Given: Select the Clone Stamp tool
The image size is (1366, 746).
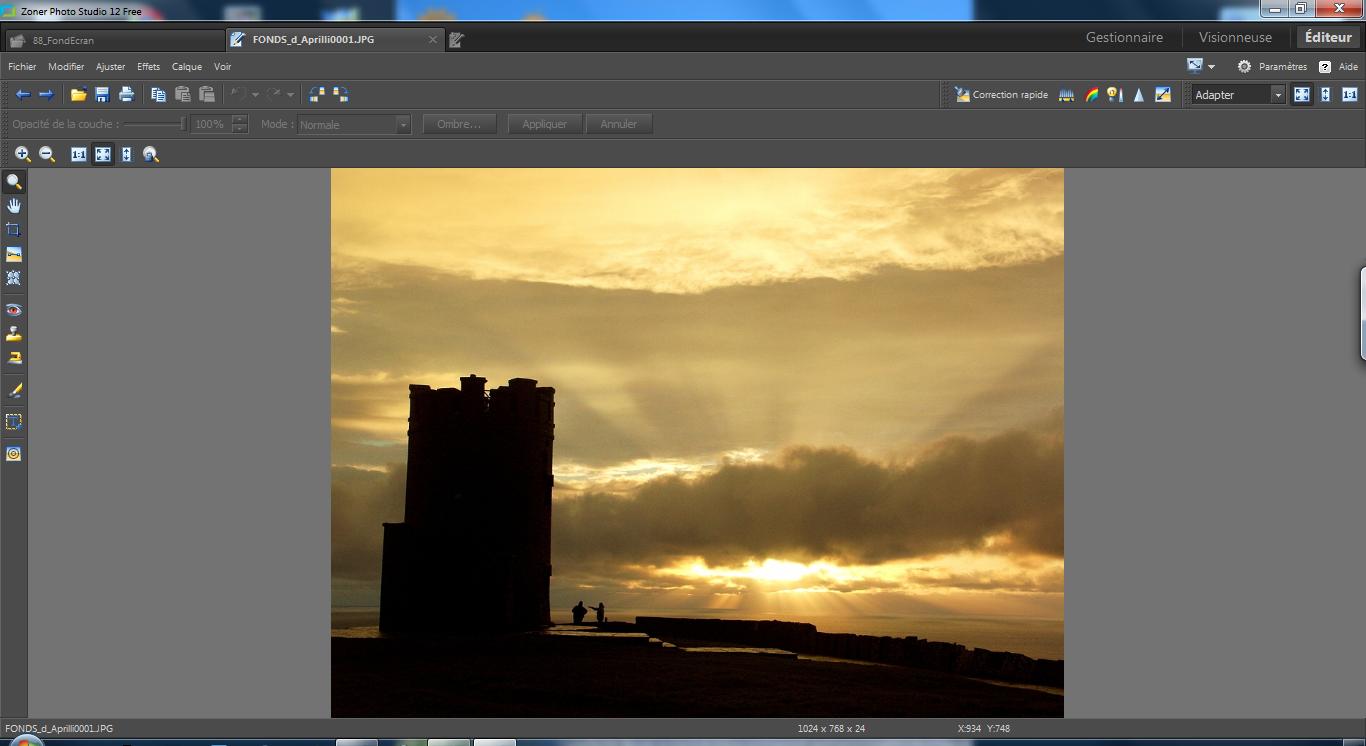Looking at the screenshot, I should (14, 334).
